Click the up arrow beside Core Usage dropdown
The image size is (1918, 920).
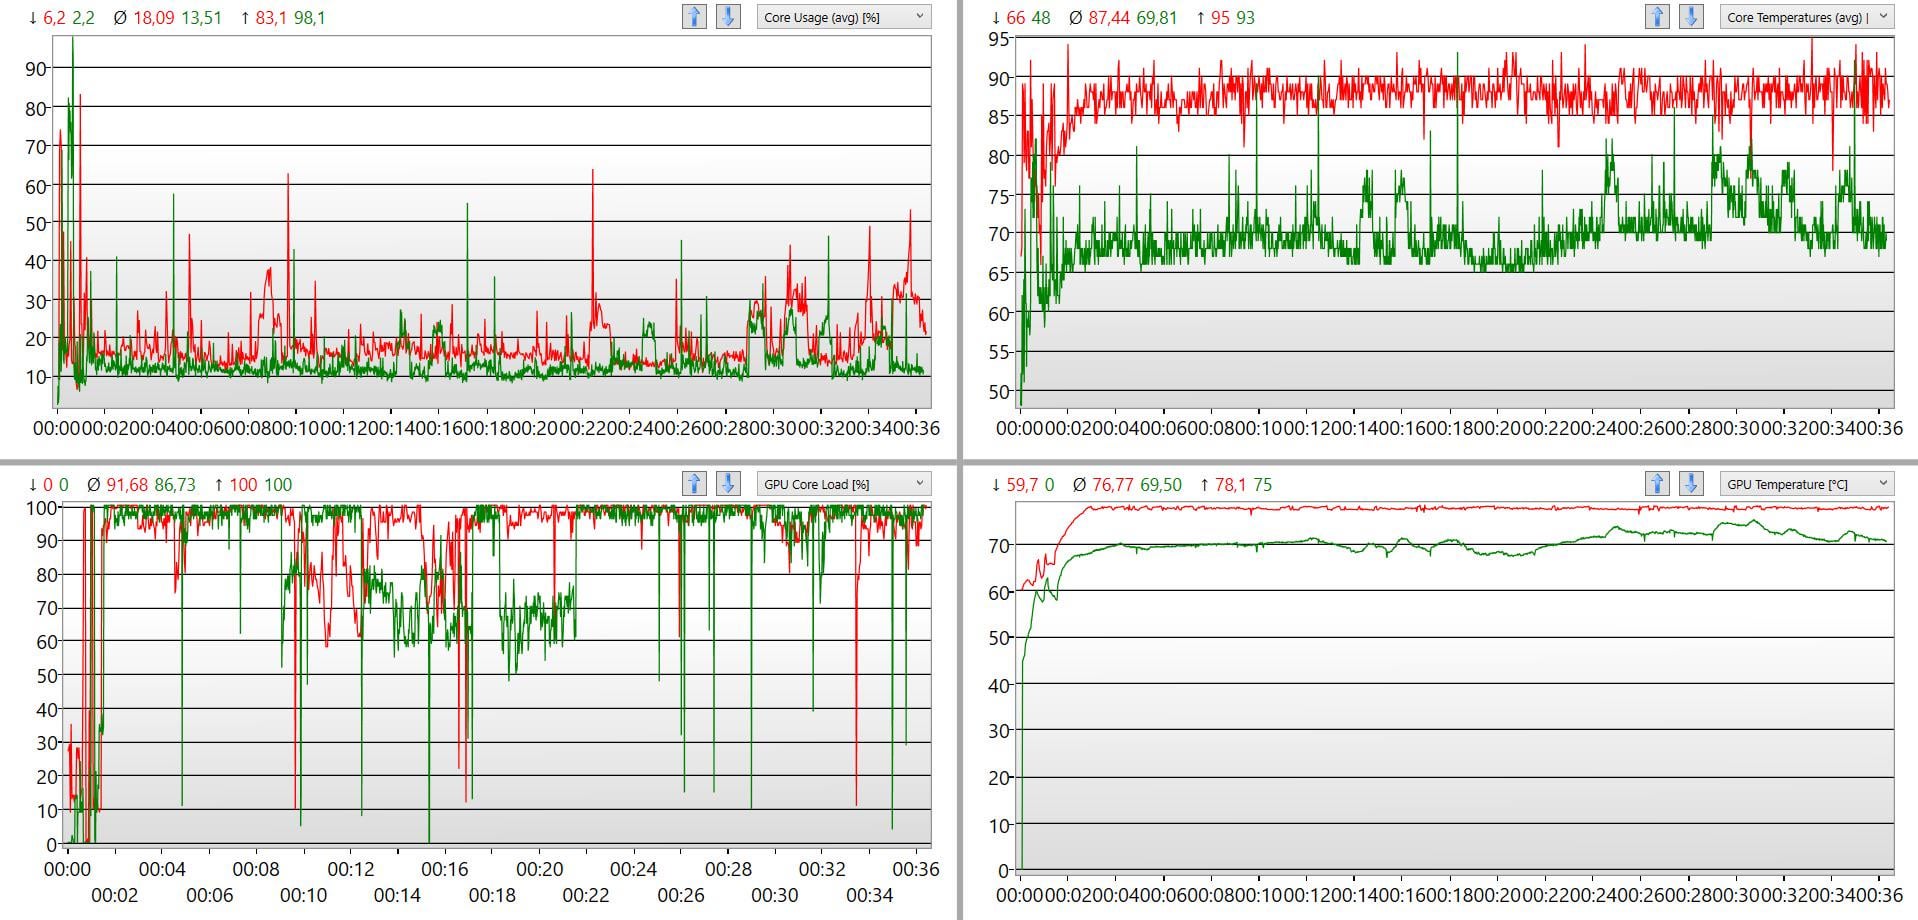[x=694, y=16]
